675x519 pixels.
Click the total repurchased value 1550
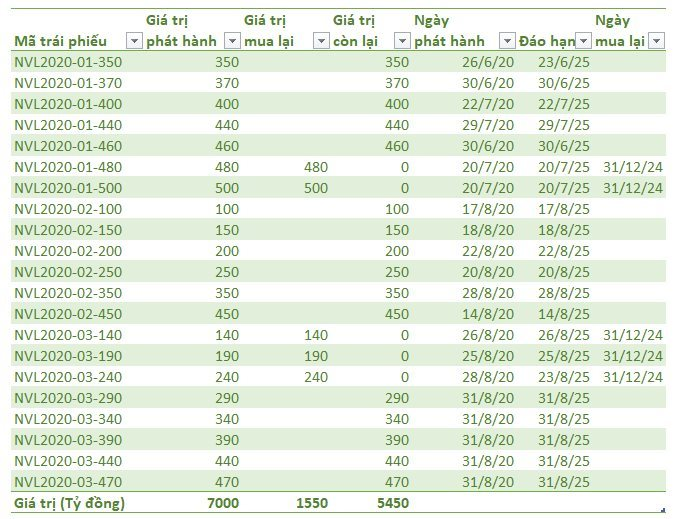click(x=311, y=503)
